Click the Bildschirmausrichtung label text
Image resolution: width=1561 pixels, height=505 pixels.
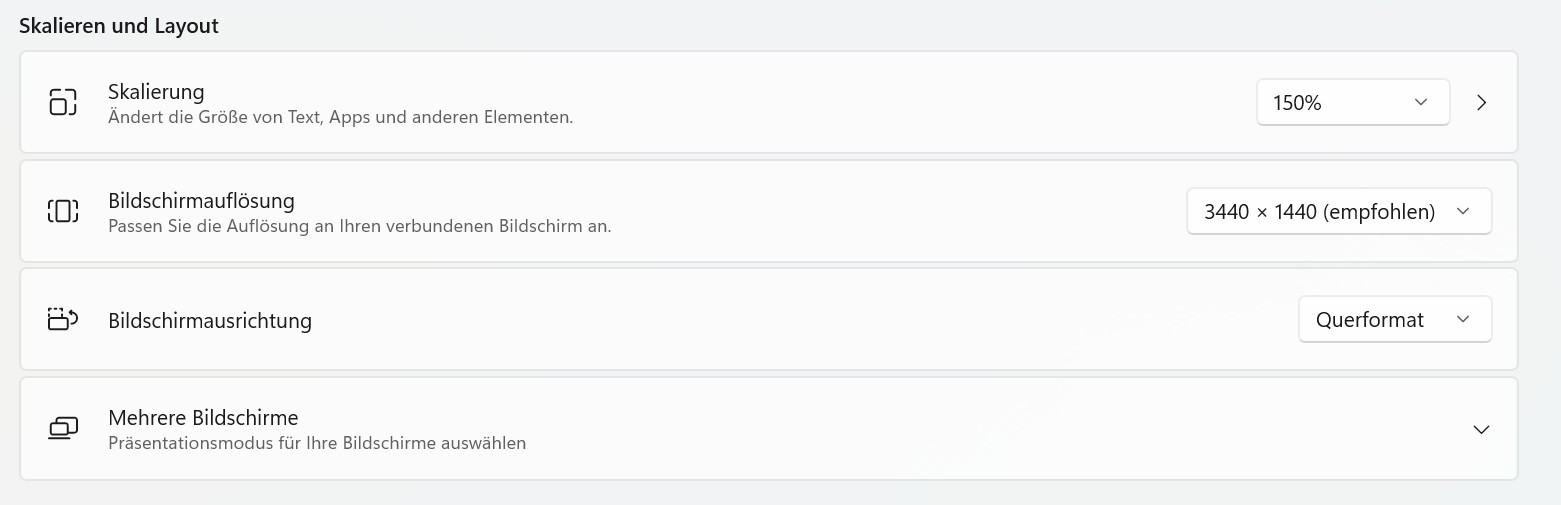[x=210, y=320]
